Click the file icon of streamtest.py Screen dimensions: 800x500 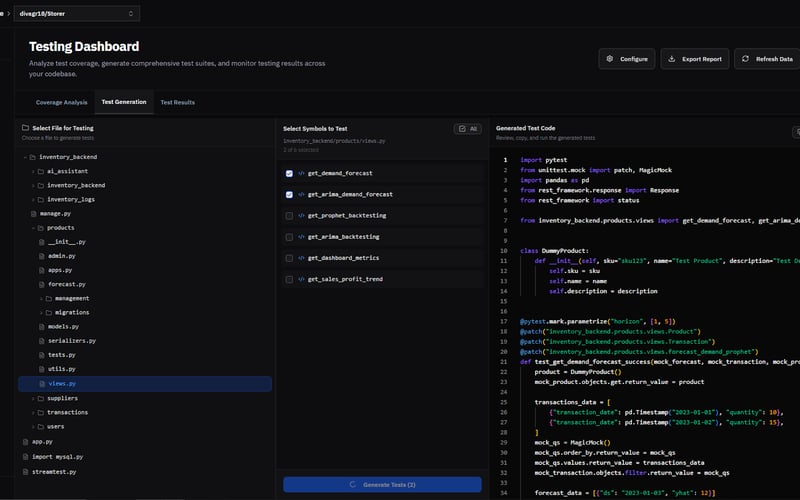coord(26,472)
